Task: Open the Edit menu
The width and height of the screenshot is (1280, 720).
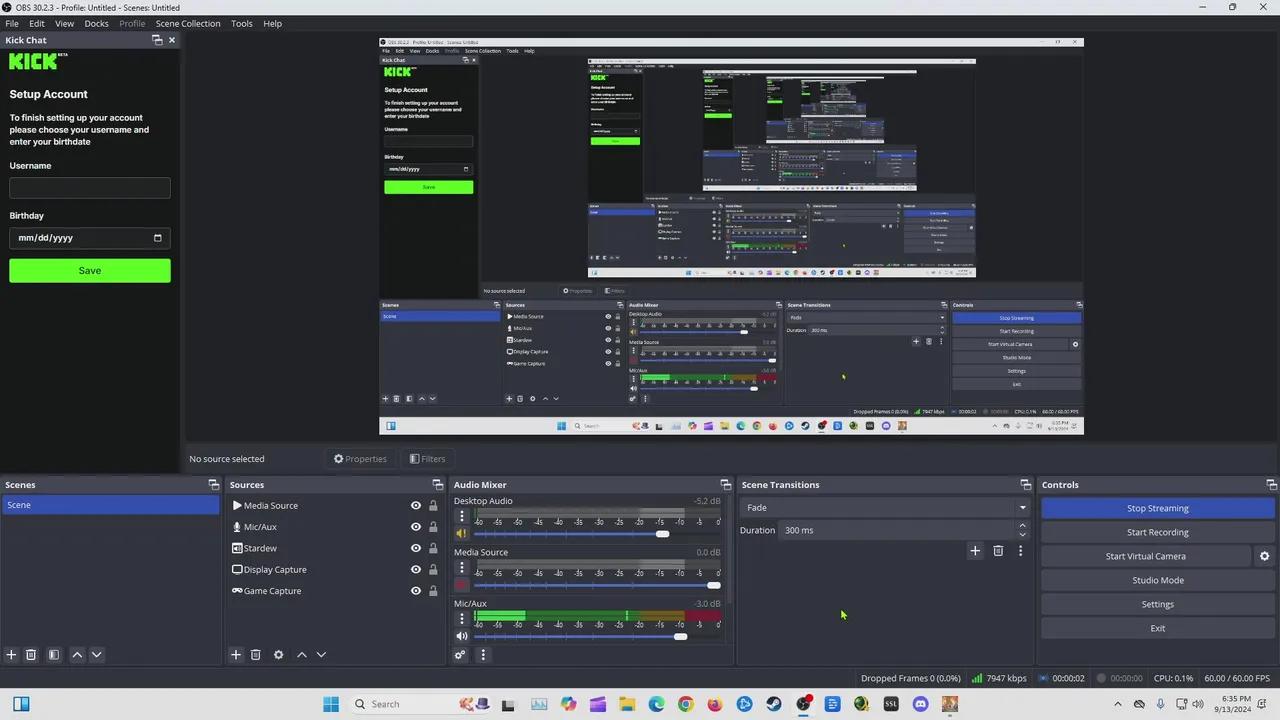Action: (x=37, y=23)
